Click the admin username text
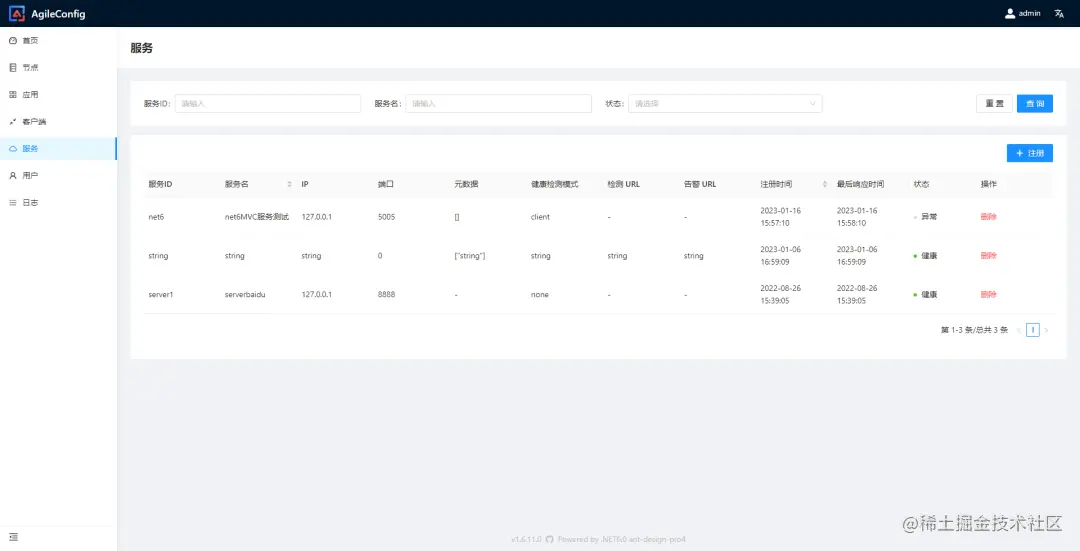 tap(1030, 13)
